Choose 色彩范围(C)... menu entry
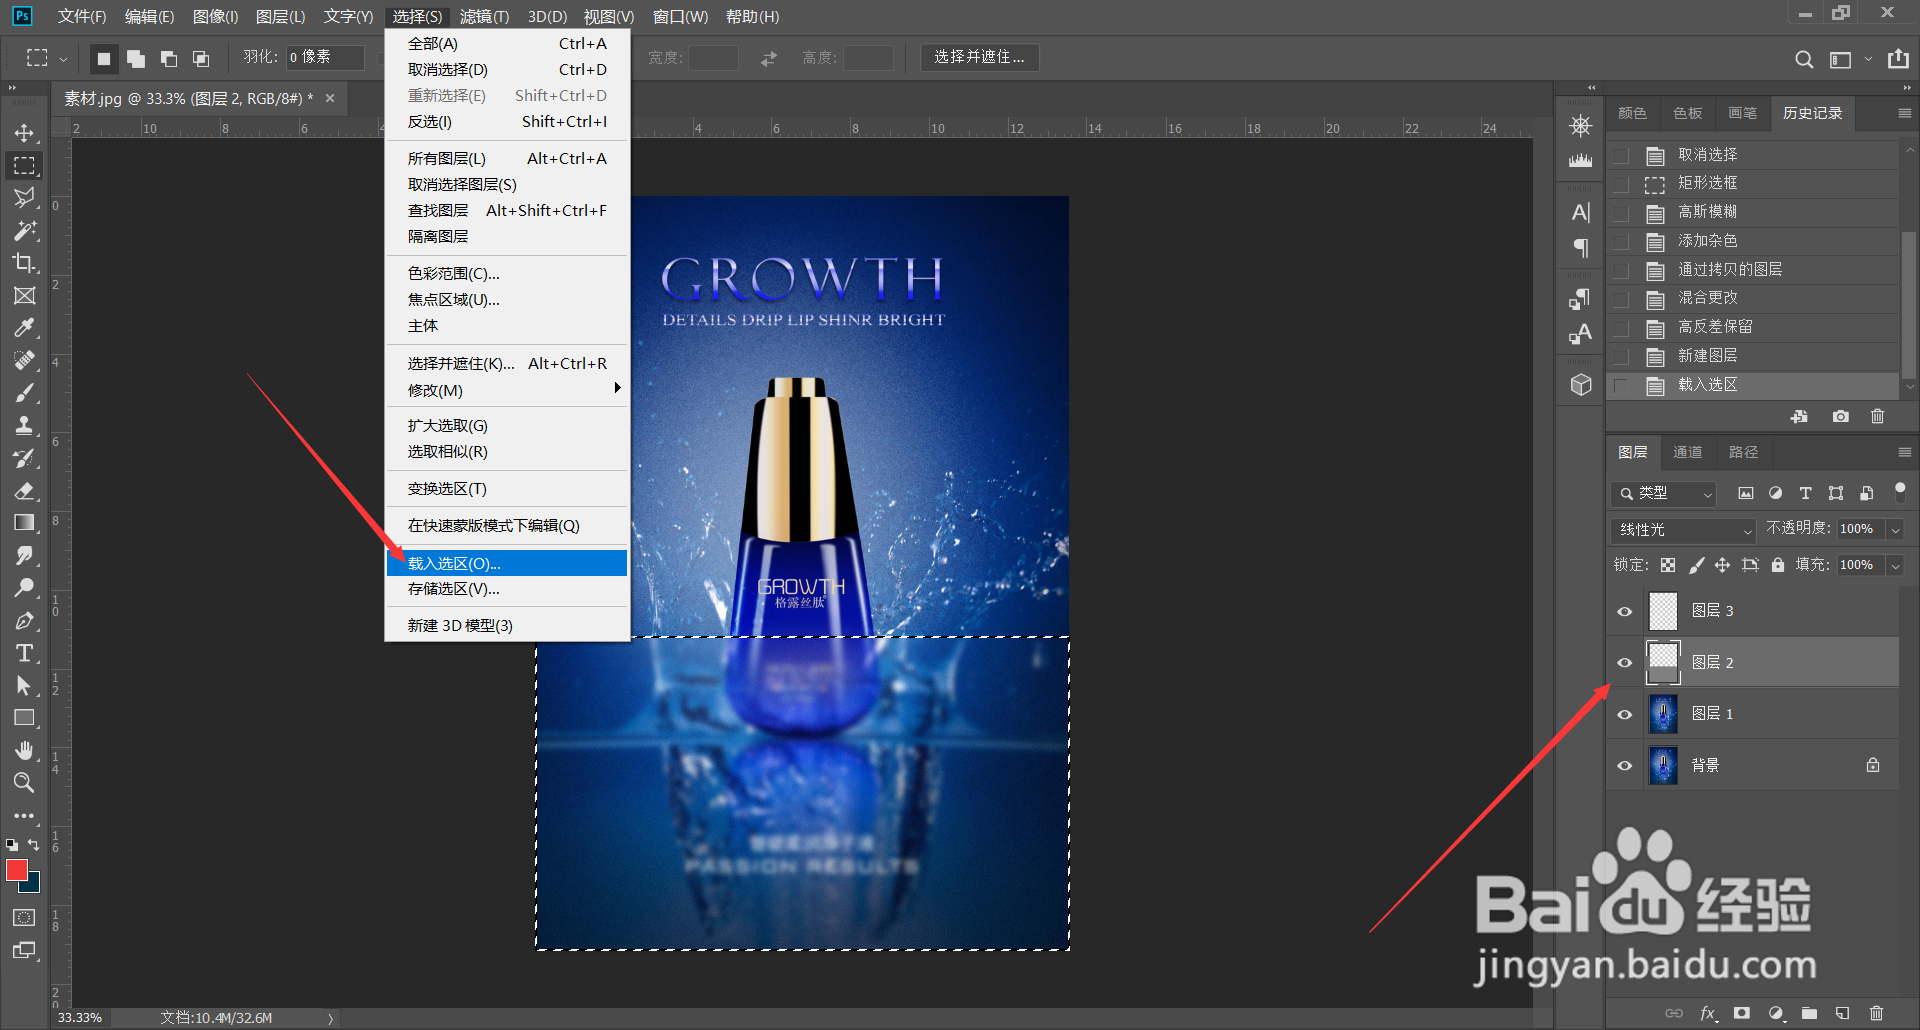Viewport: 1920px width, 1030px height. [507, 274]
